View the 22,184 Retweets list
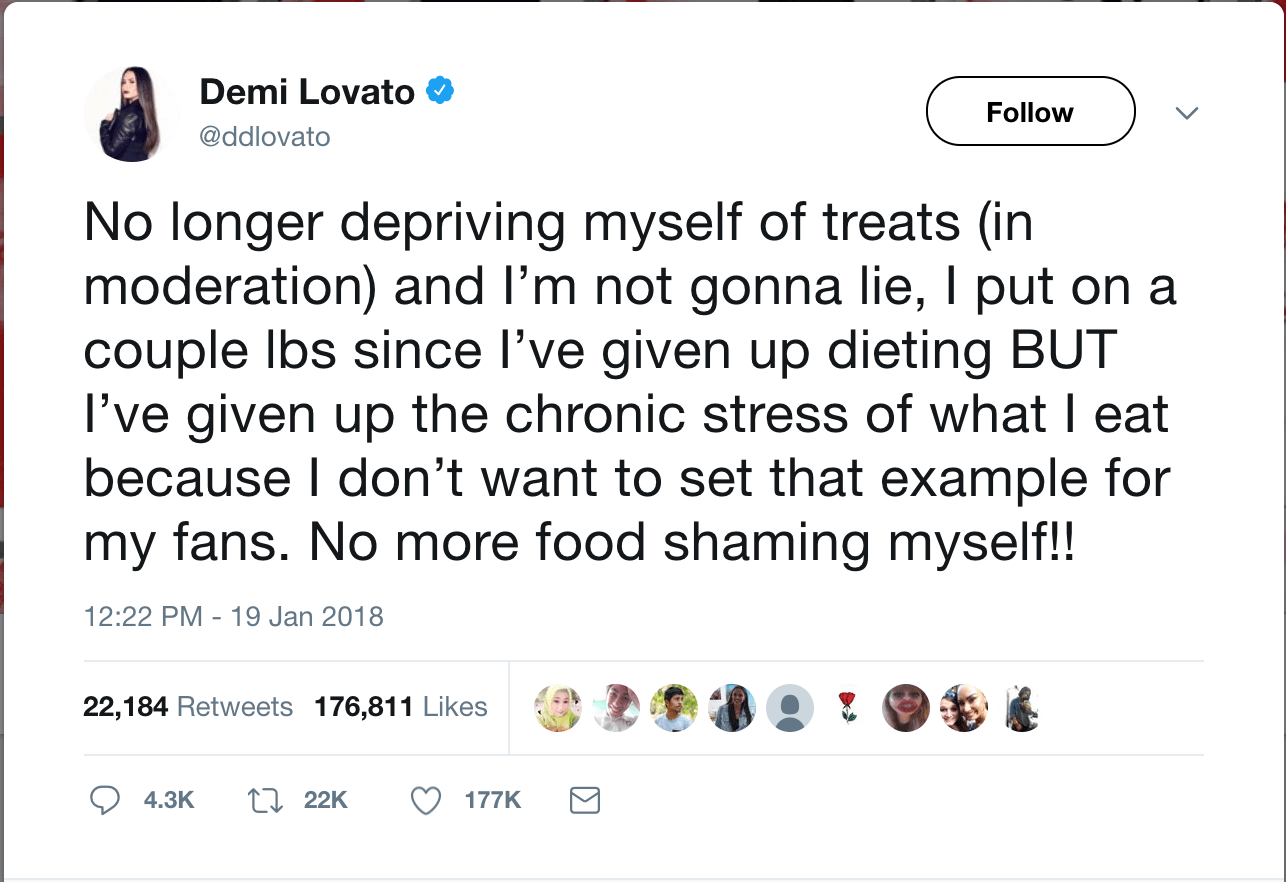The width and height of the screenshot is (1286, 882). [x=188, y=707]
